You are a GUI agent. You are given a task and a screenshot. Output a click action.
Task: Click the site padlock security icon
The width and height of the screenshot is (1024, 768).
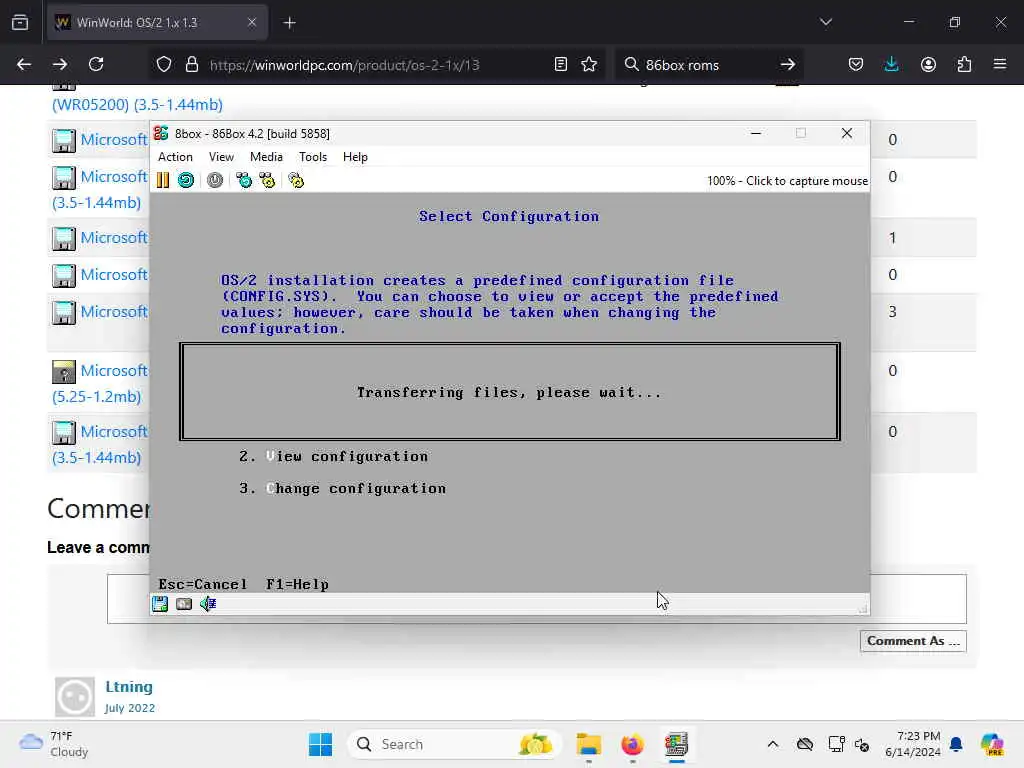tap(191, 65)
